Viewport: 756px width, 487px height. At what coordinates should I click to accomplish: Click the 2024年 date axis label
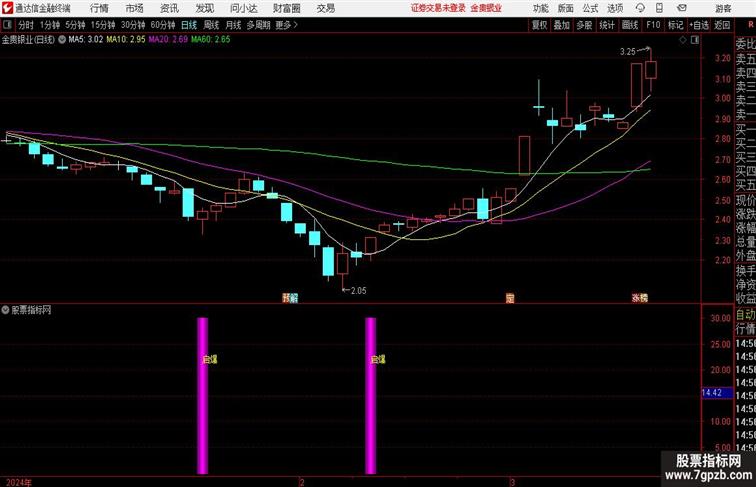19,482
